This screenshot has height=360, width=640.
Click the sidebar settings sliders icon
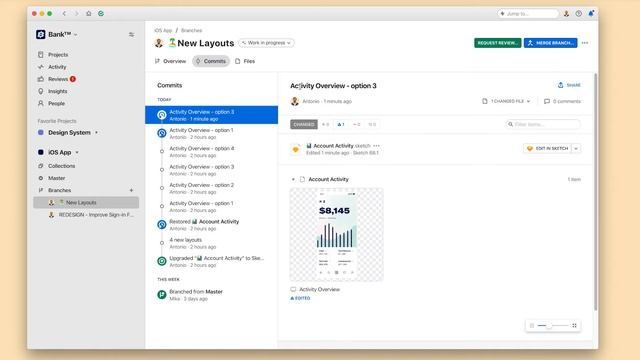click(131, 35)
